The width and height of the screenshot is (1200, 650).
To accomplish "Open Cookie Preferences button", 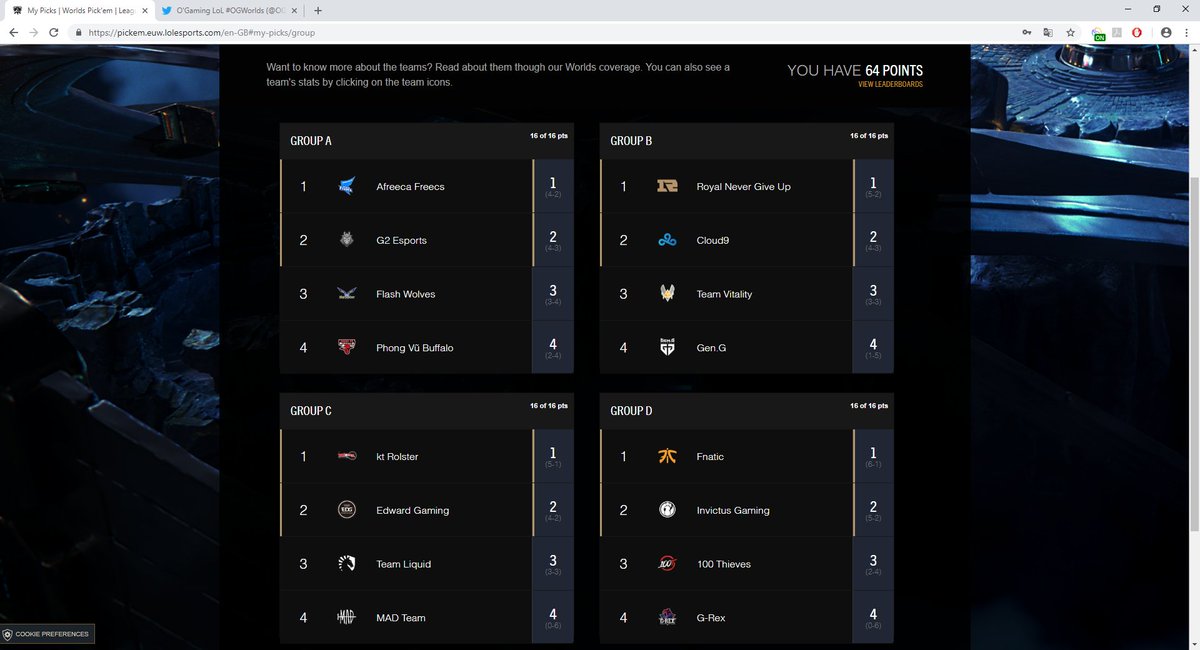I will (x=47, y=634).
